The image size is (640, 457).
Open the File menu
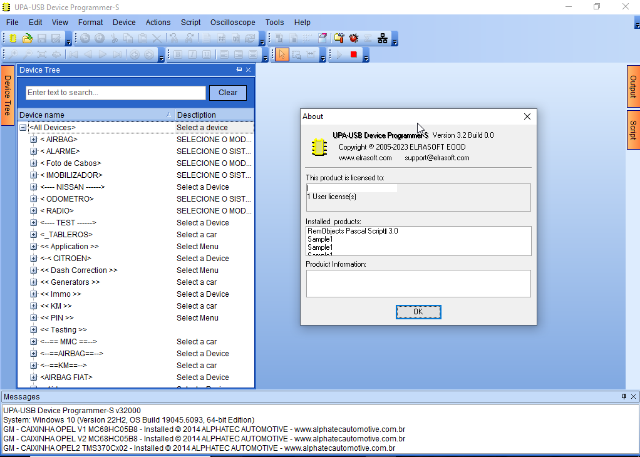click(12, 22)
